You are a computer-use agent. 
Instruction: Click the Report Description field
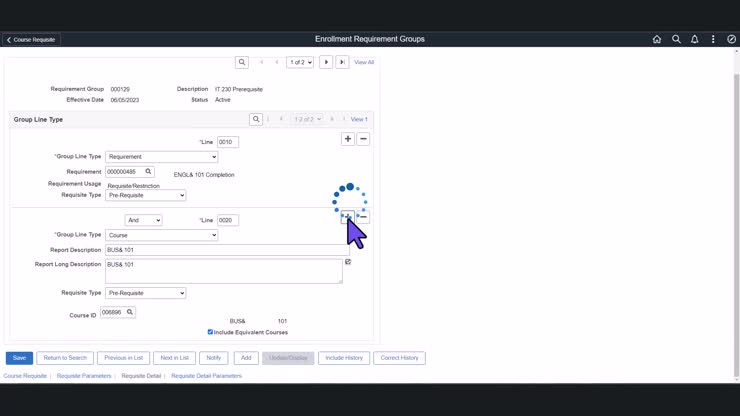pyautogui.click(x=227, y=250)
